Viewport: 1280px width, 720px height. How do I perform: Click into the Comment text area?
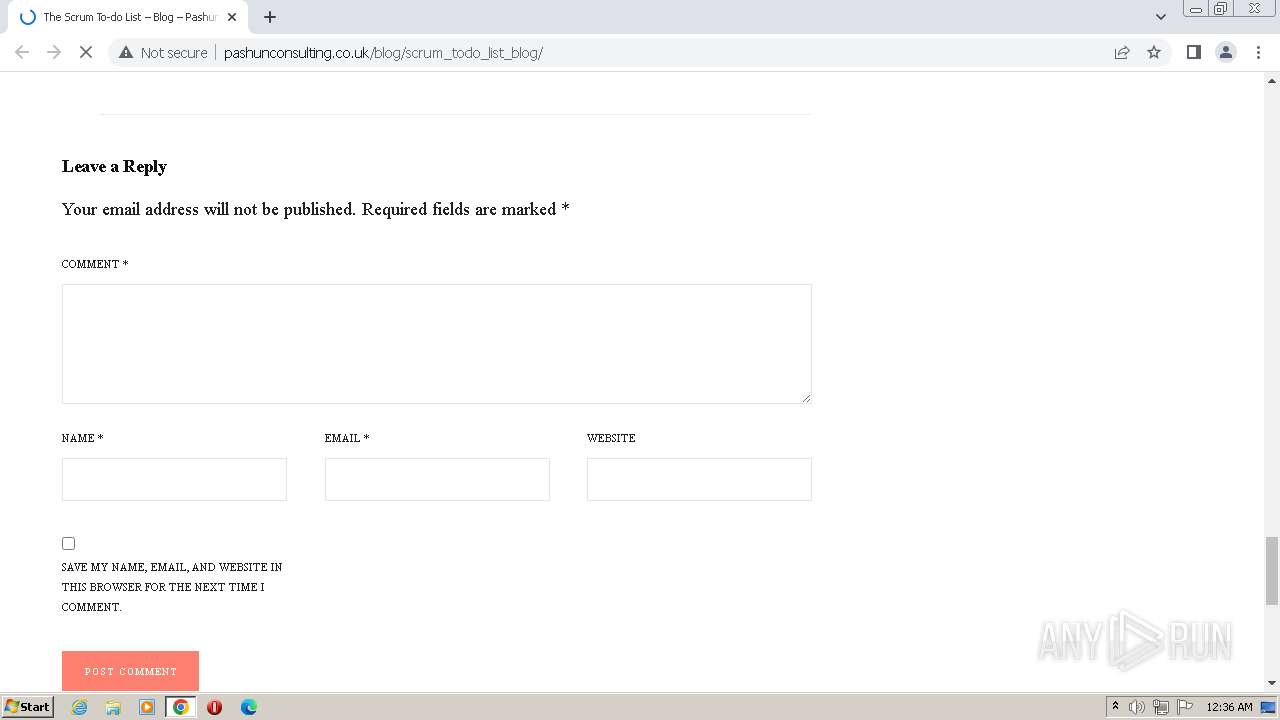point(436,344)
